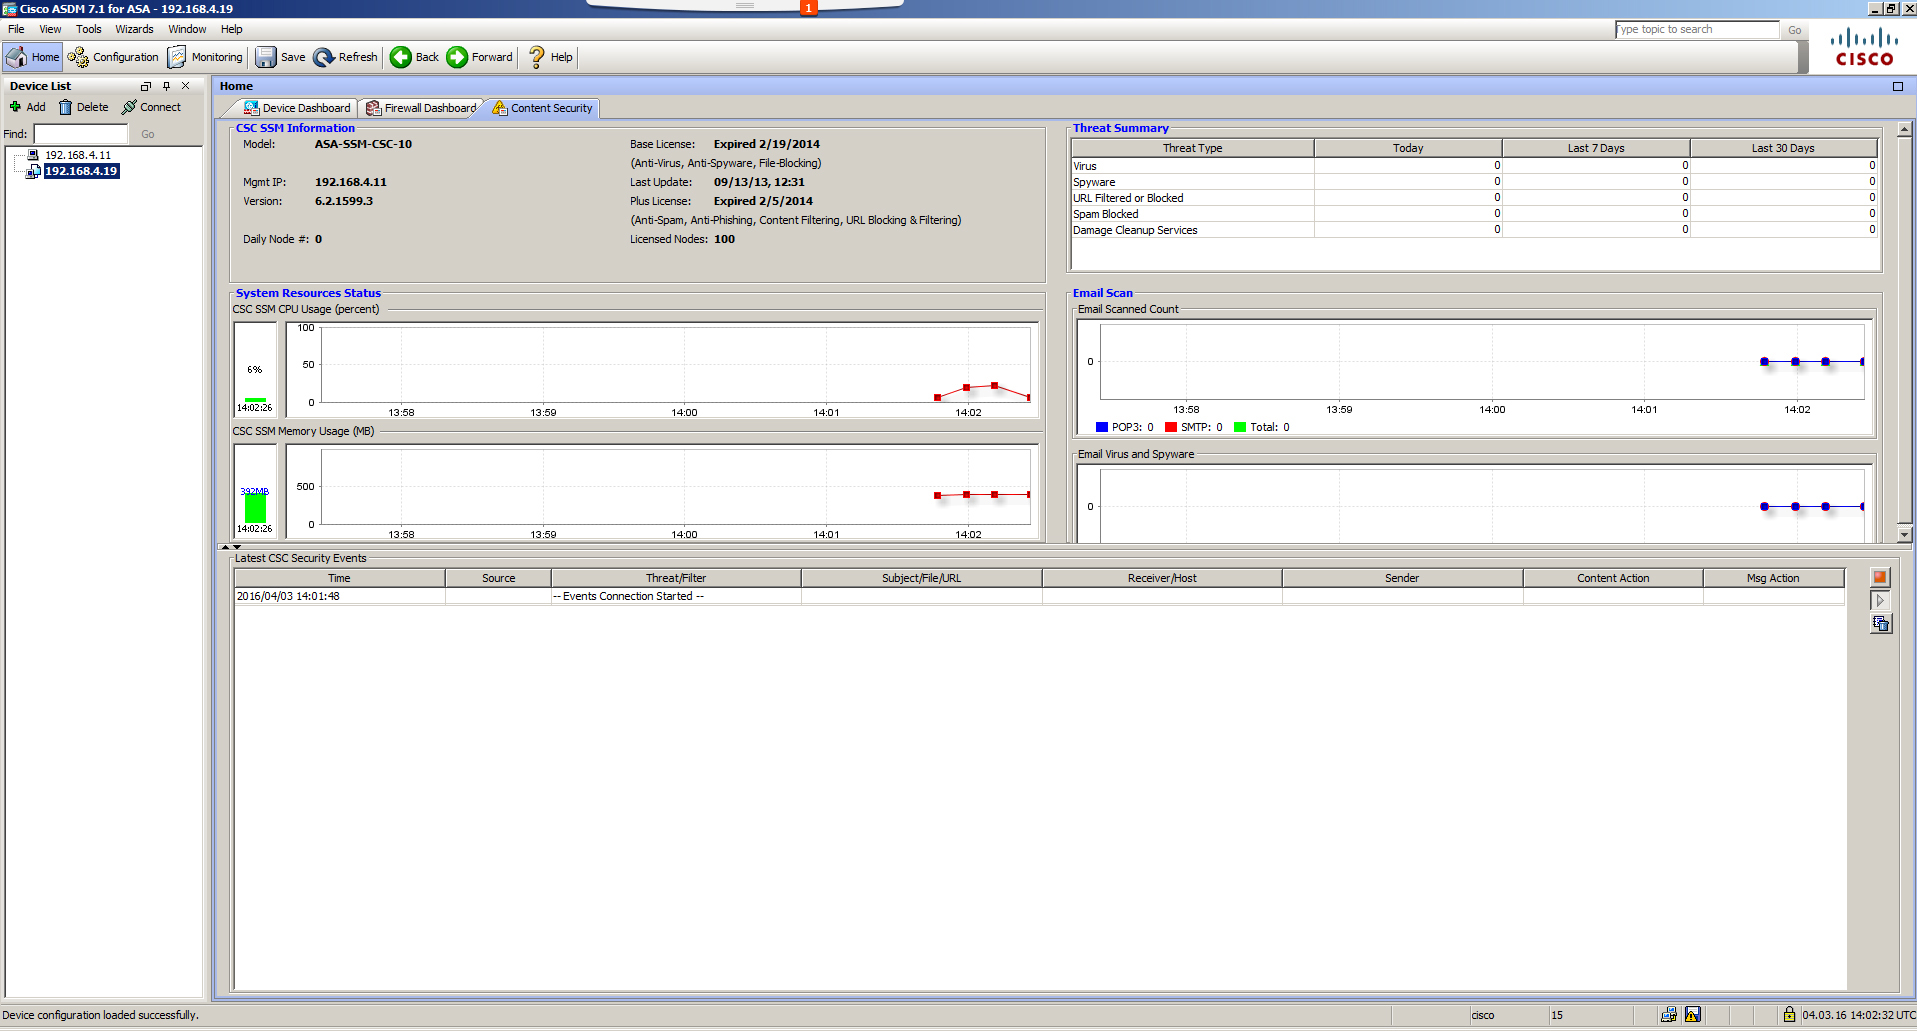Switch to the Device Dashboard tab
The image size is (1917, 1031).
(x=297, y=108)
